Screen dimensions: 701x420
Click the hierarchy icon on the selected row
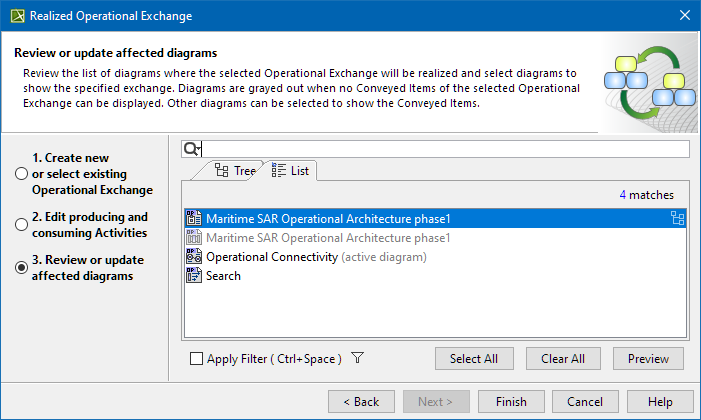tap(677, 219)
